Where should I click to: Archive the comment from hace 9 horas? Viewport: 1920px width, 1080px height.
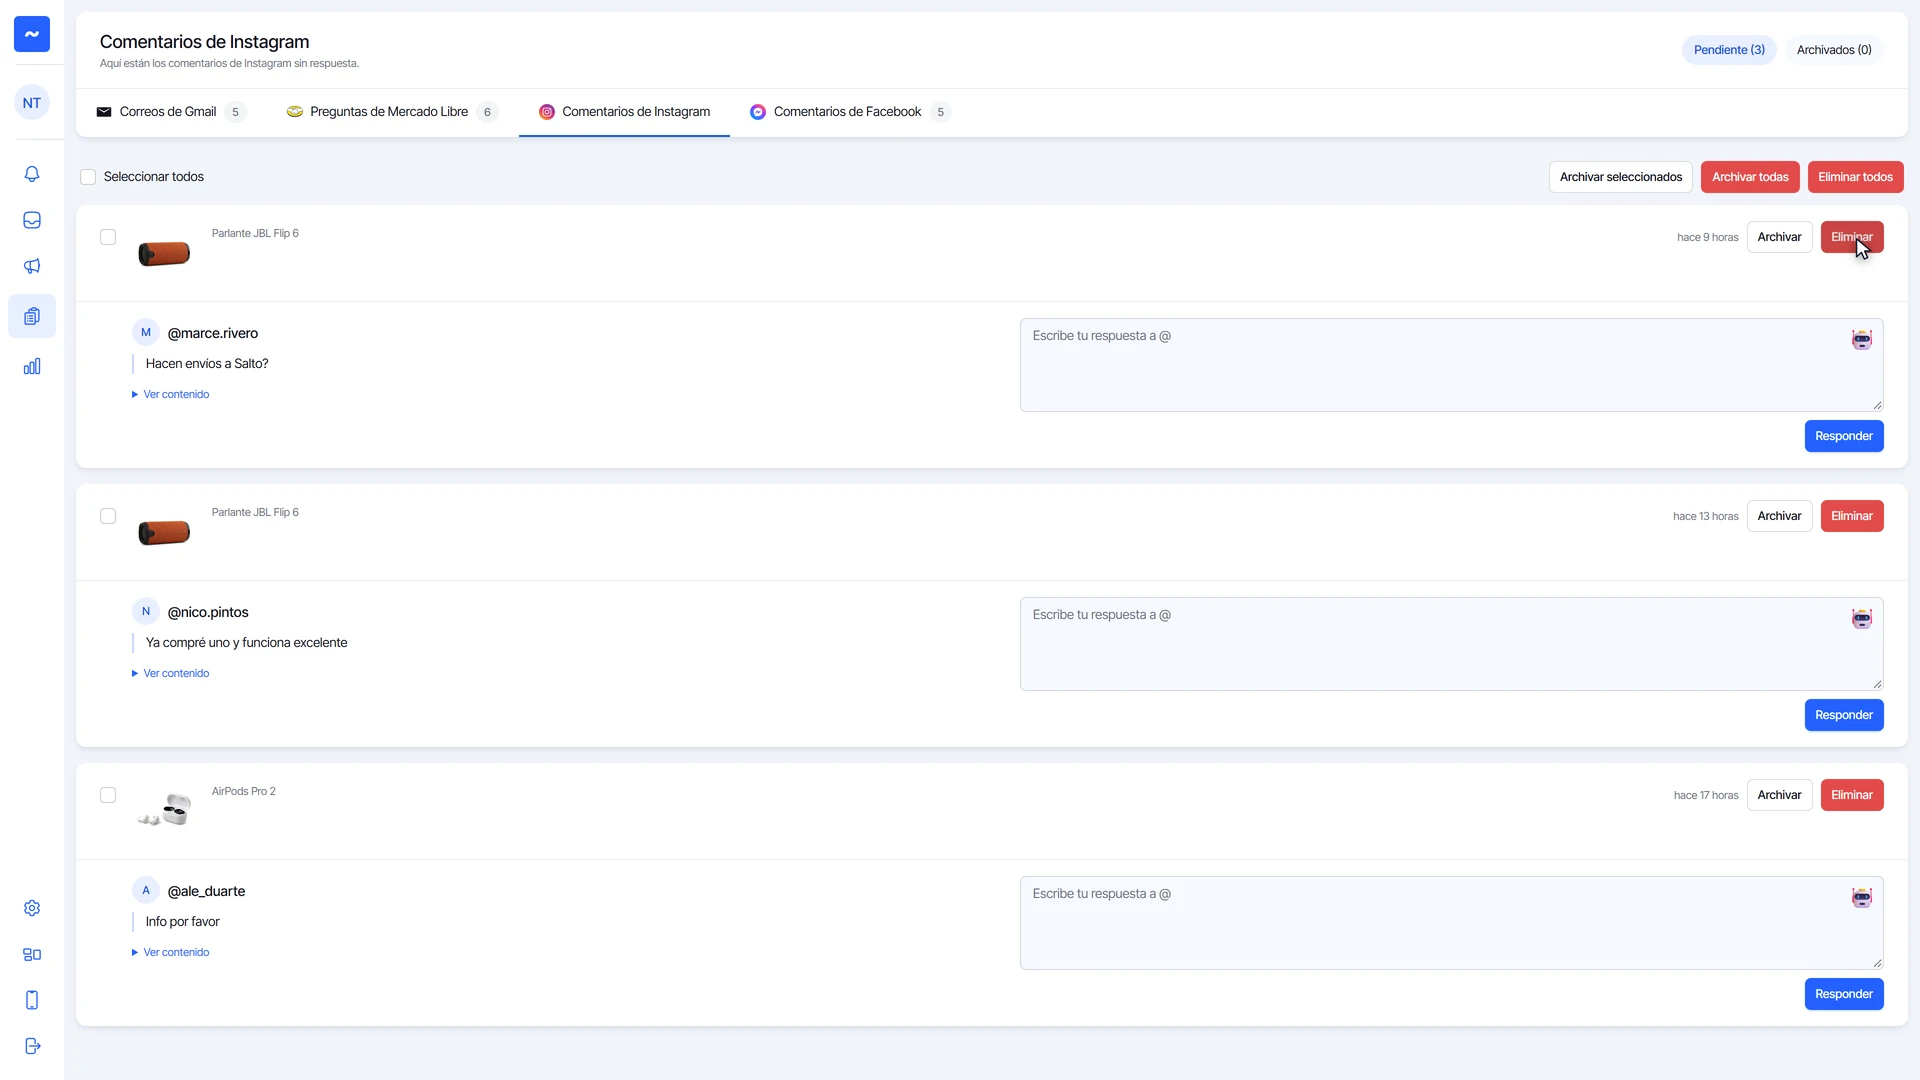1779,237
